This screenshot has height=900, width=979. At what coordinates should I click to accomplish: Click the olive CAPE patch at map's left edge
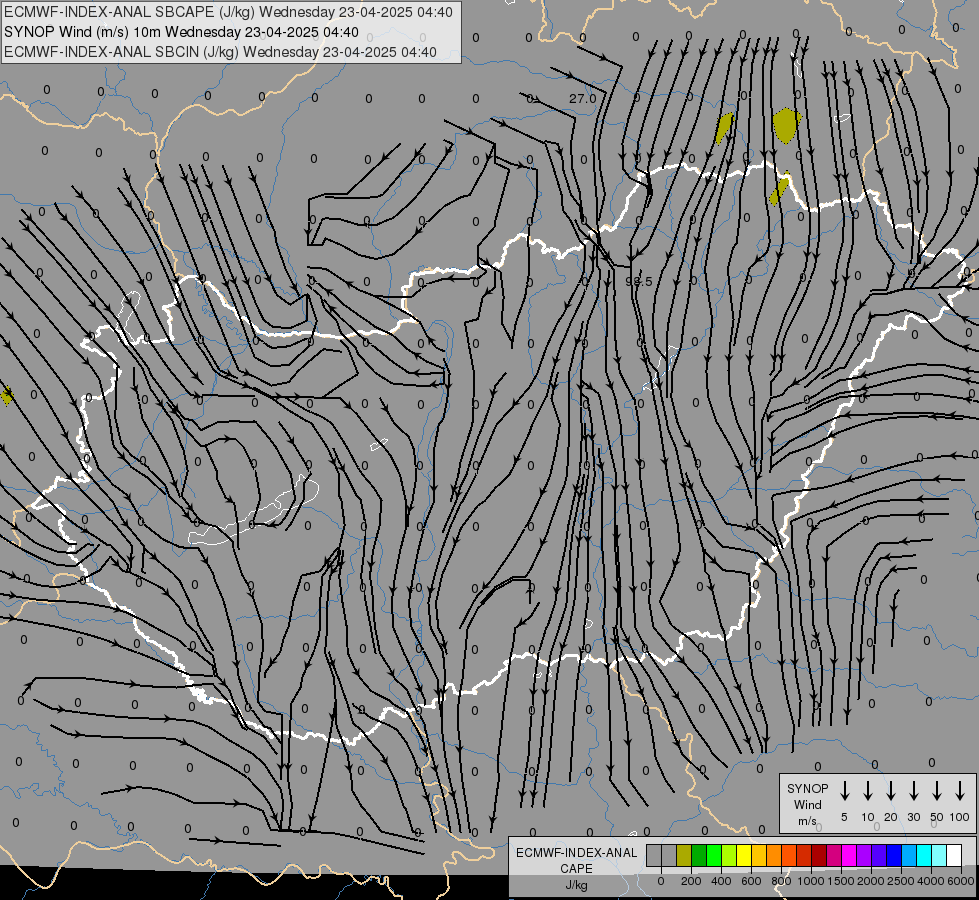(x=6, y=395)
